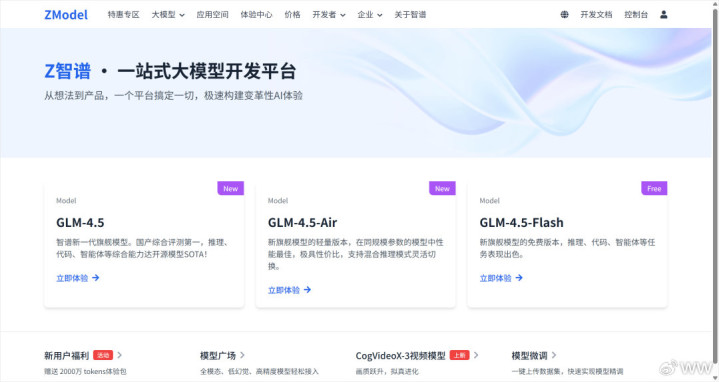Click New badge on GLM-4.5 card

coord(231,188)
